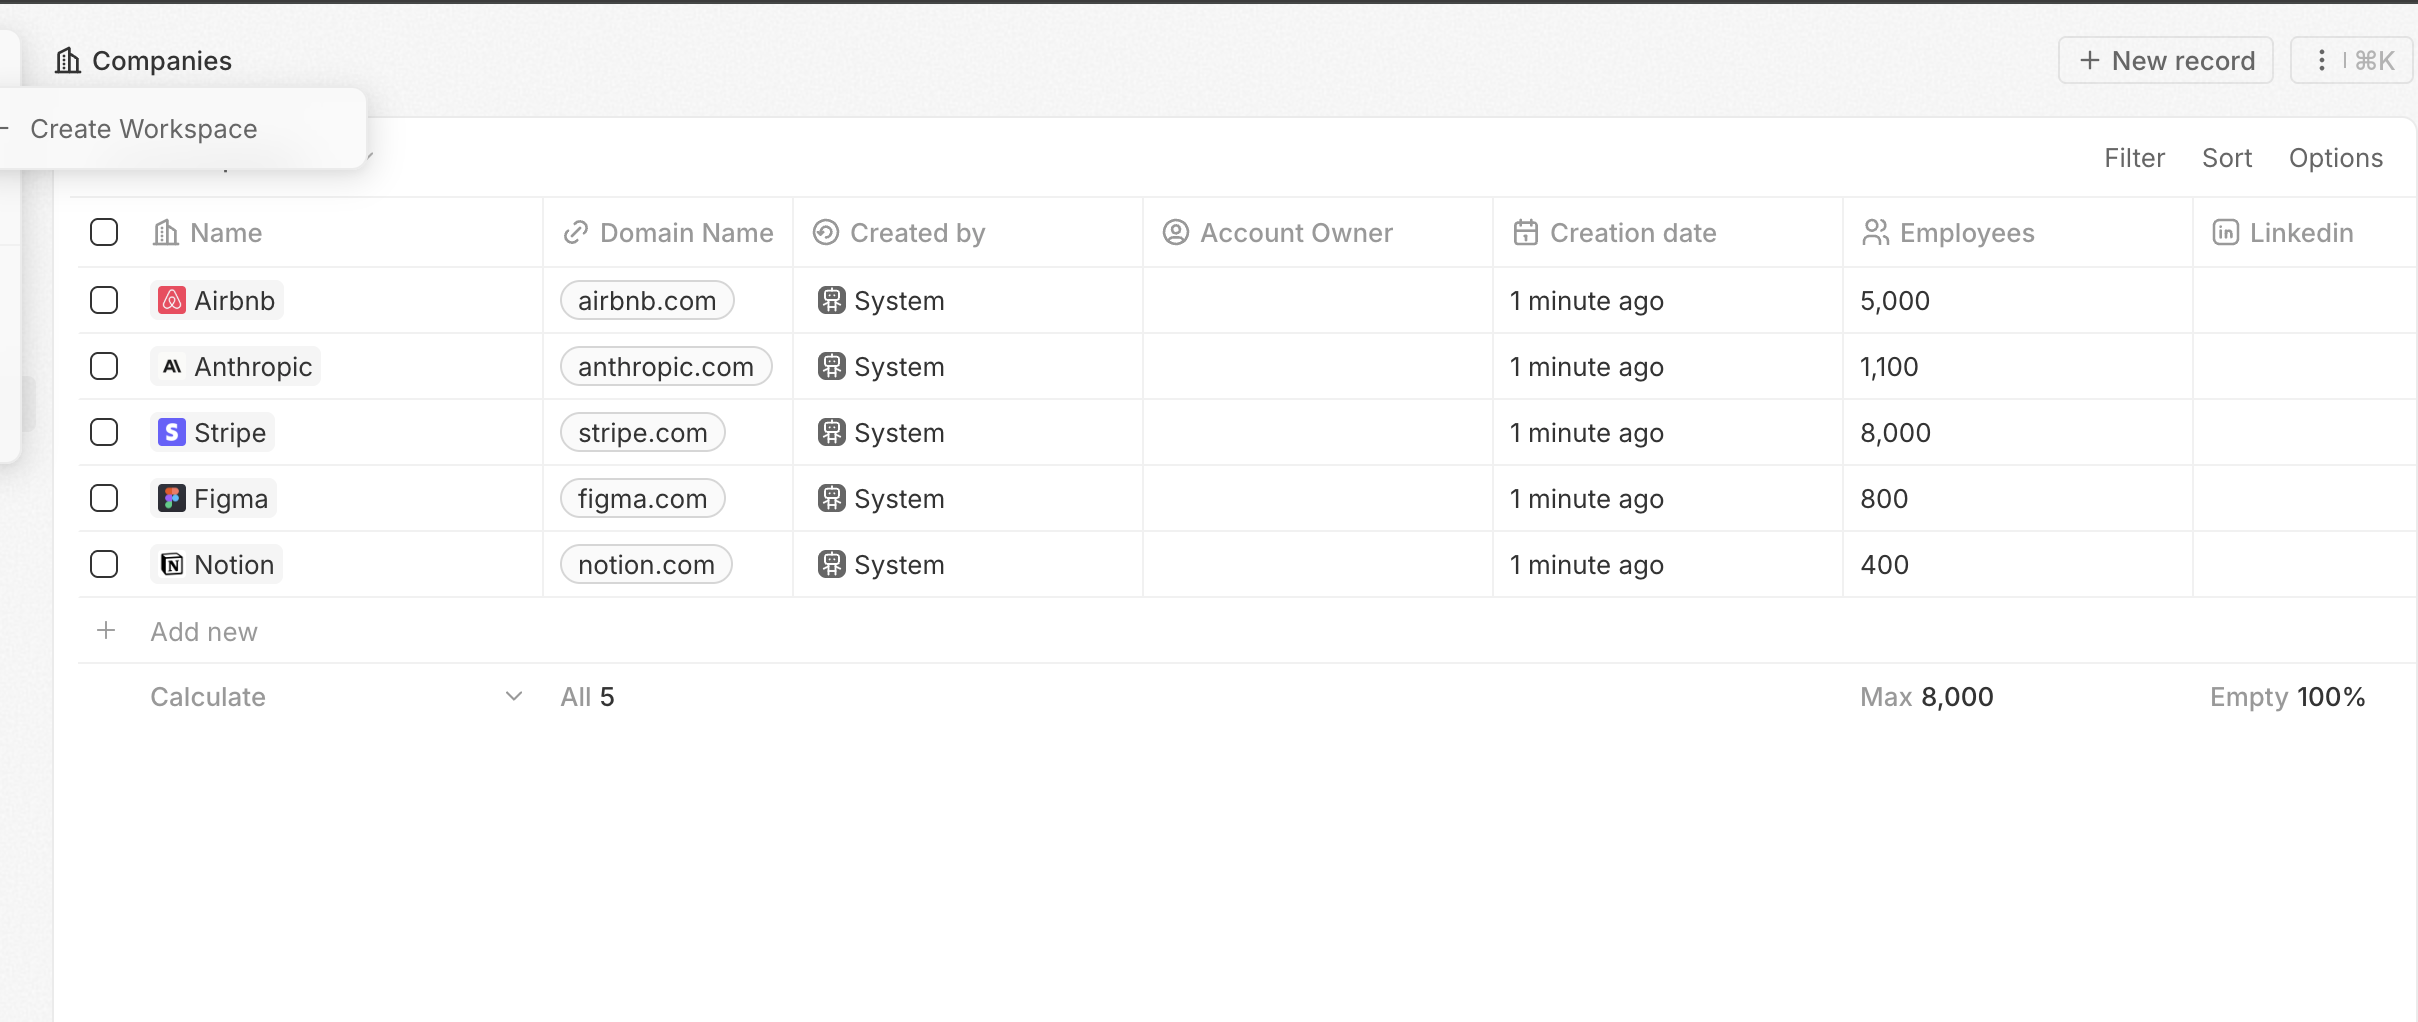2418x1022 pixels.
Task: Open Employees column header menu
Action: pyautogui.click(x=2018, y=232)
